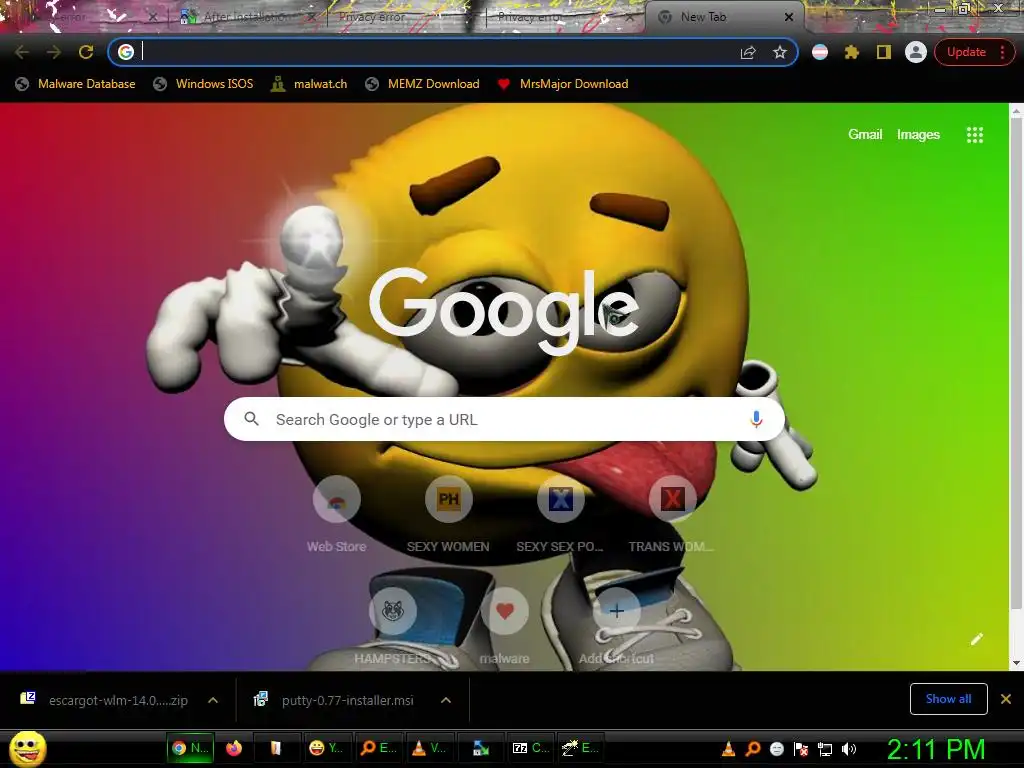Open the Malware Database bookmark

coord(76,84)
